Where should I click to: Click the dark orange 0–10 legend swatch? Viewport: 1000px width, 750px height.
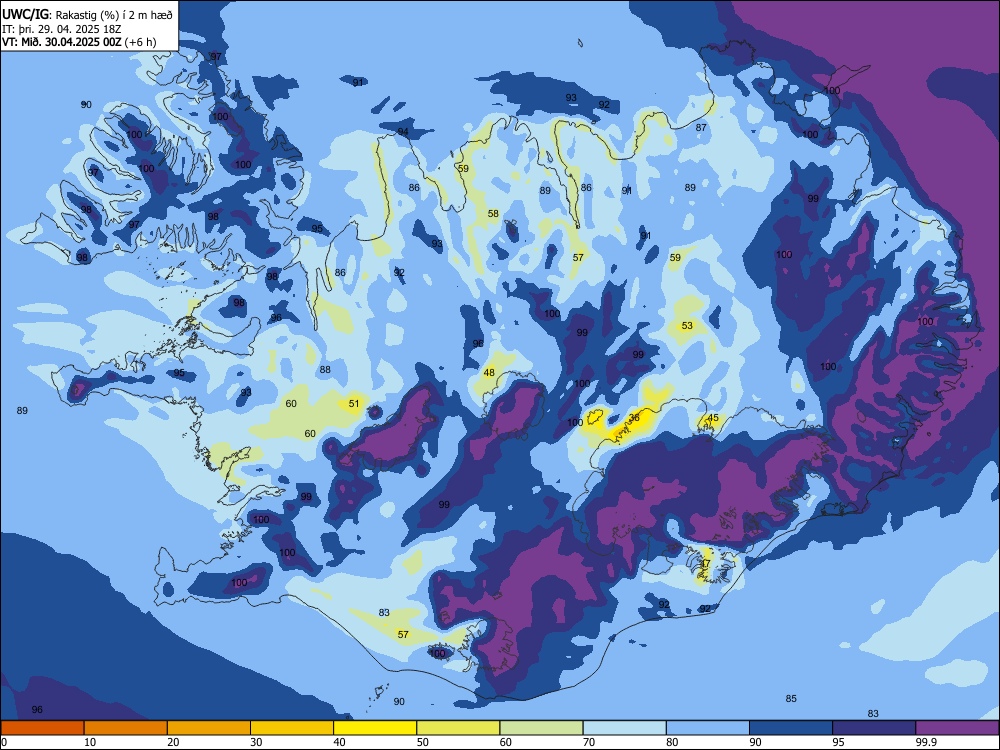tap(42, 728)
